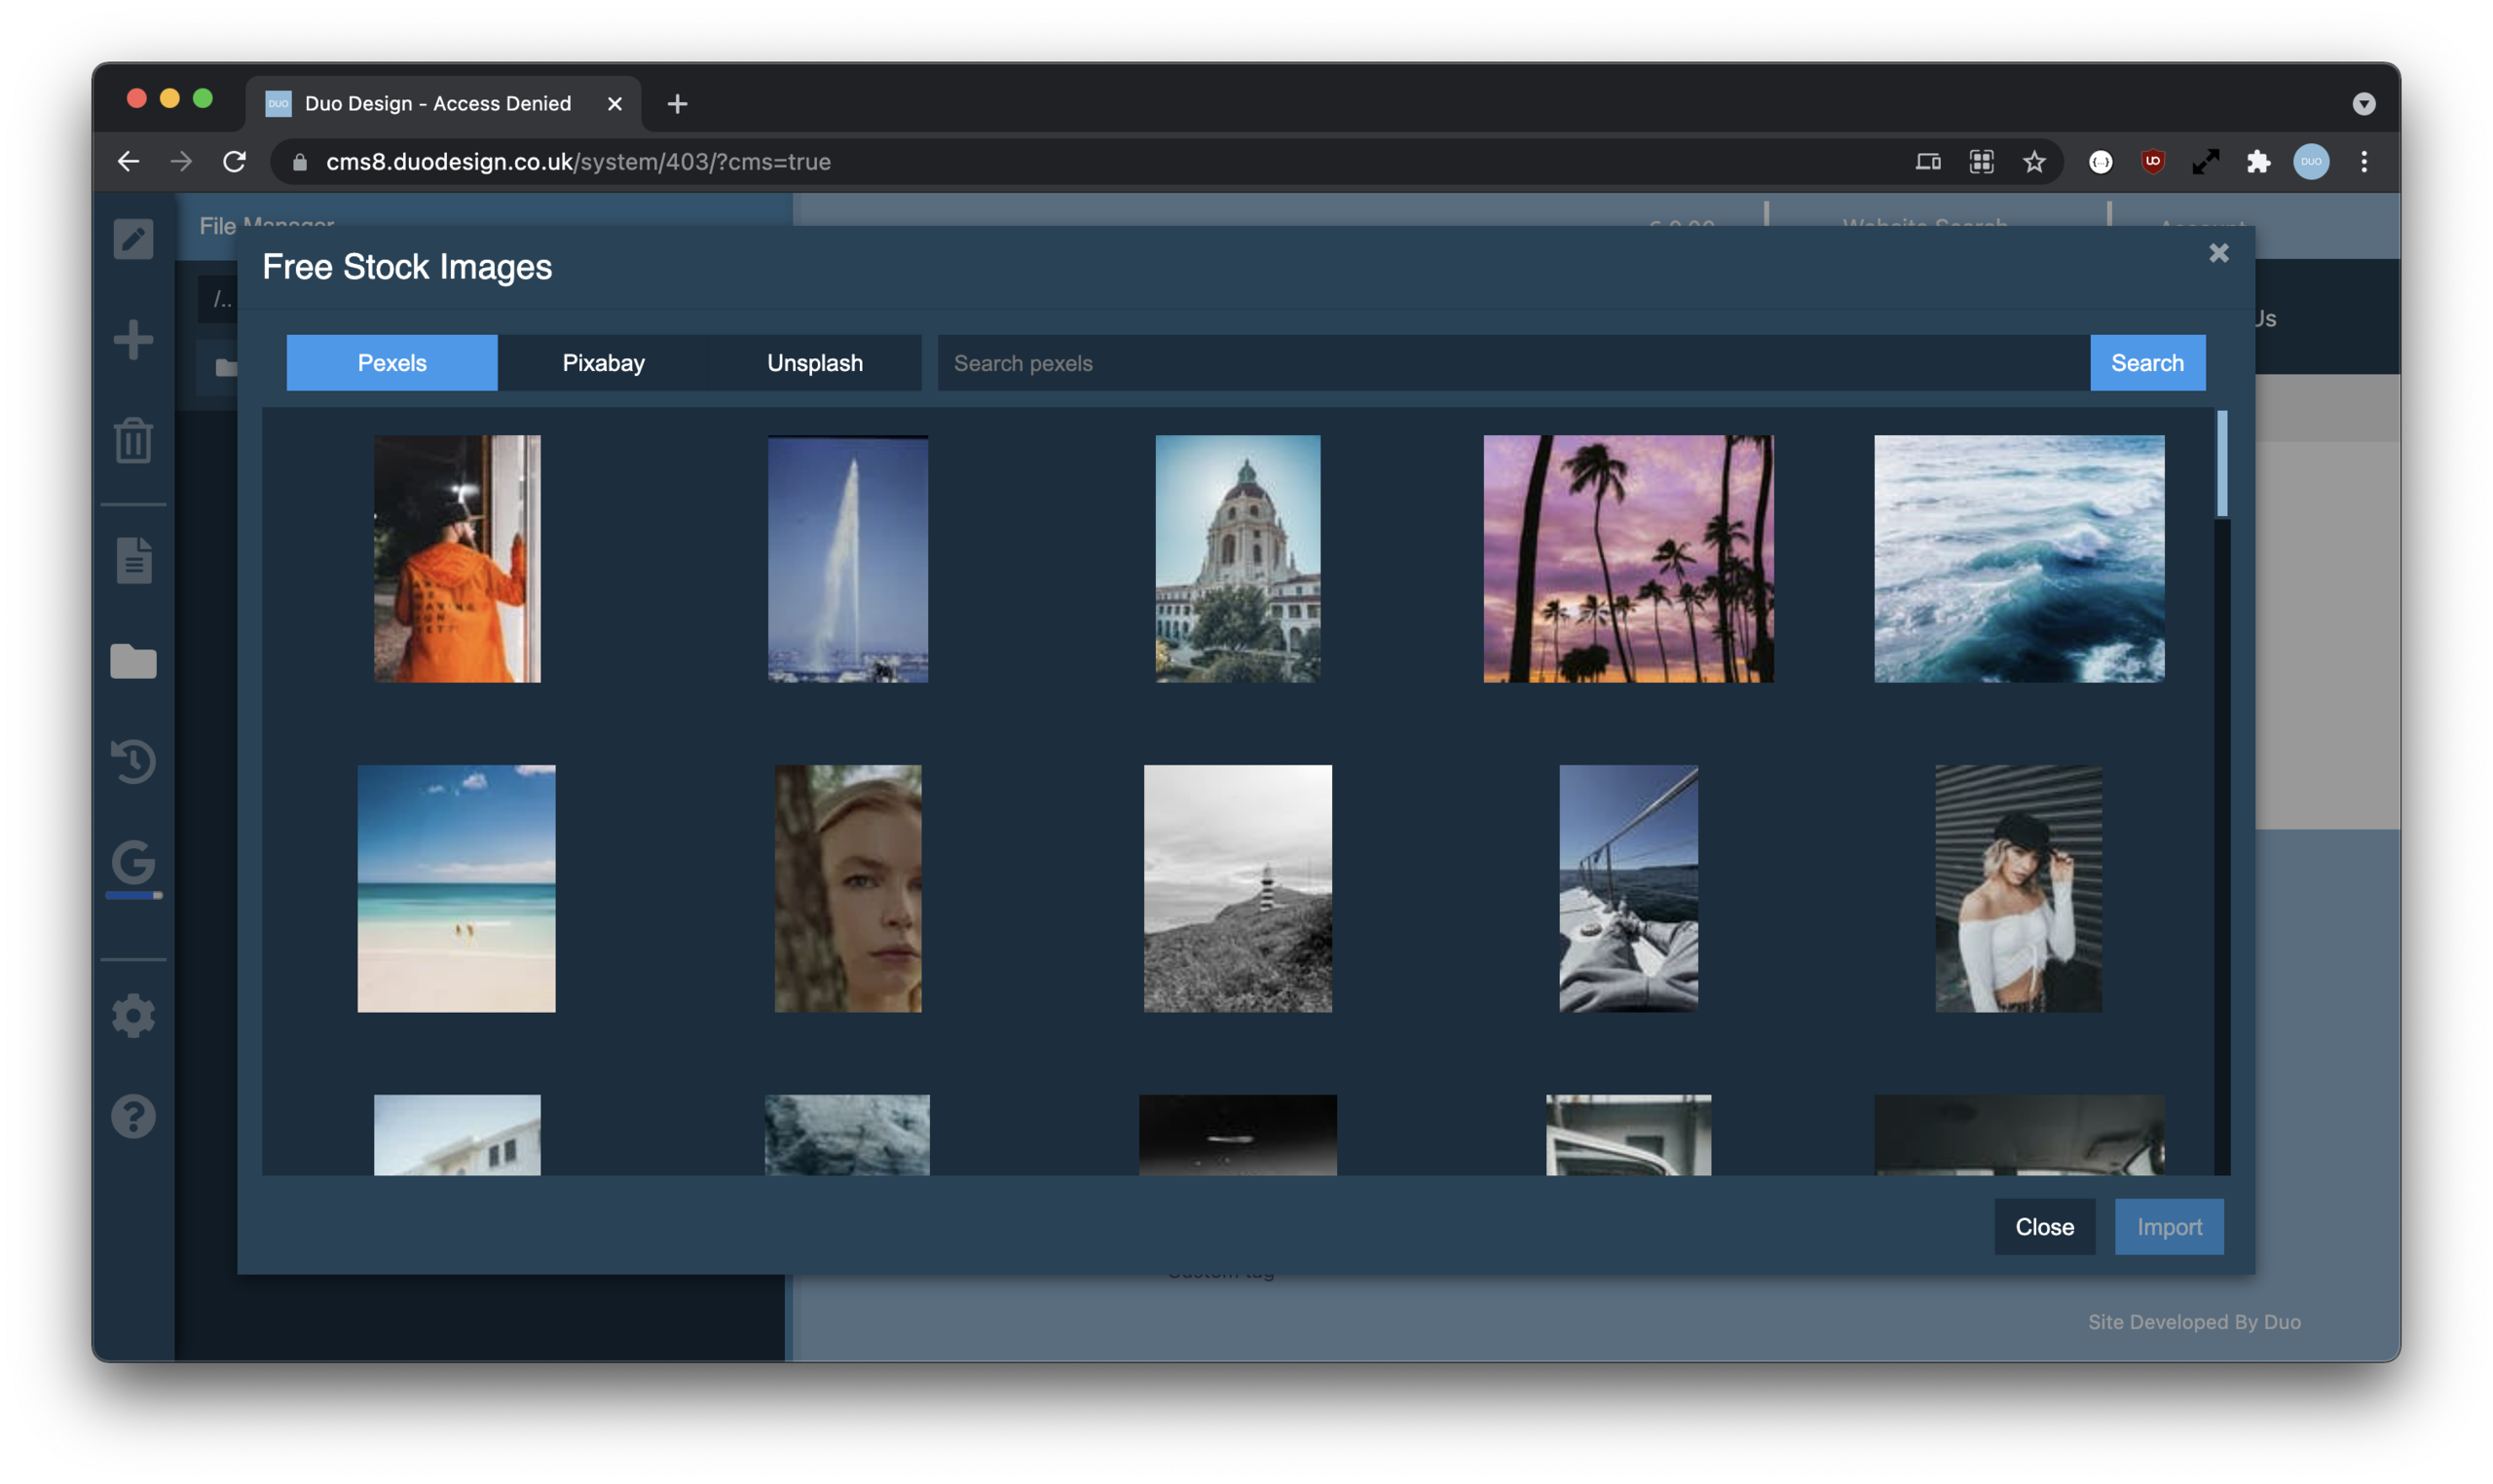Run the stock image Search
This screenshot has width=2493, height=1484.
(2148, 362)
